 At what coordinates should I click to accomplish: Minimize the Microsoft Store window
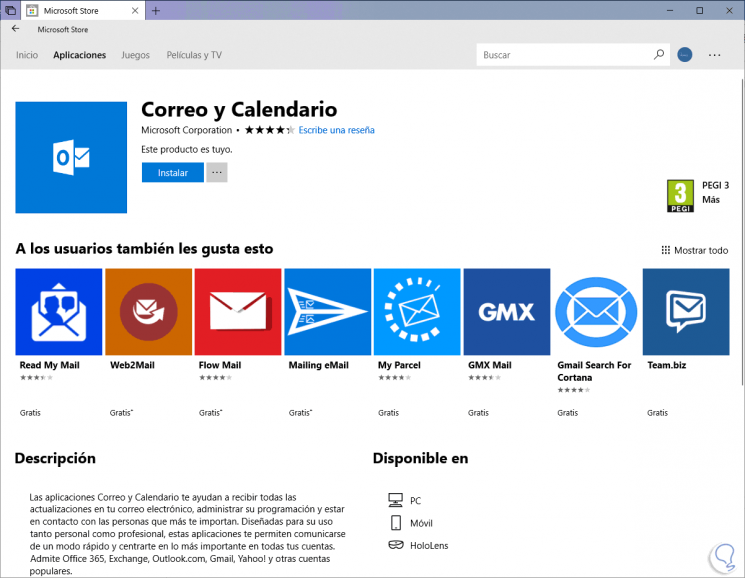[670, 10]
